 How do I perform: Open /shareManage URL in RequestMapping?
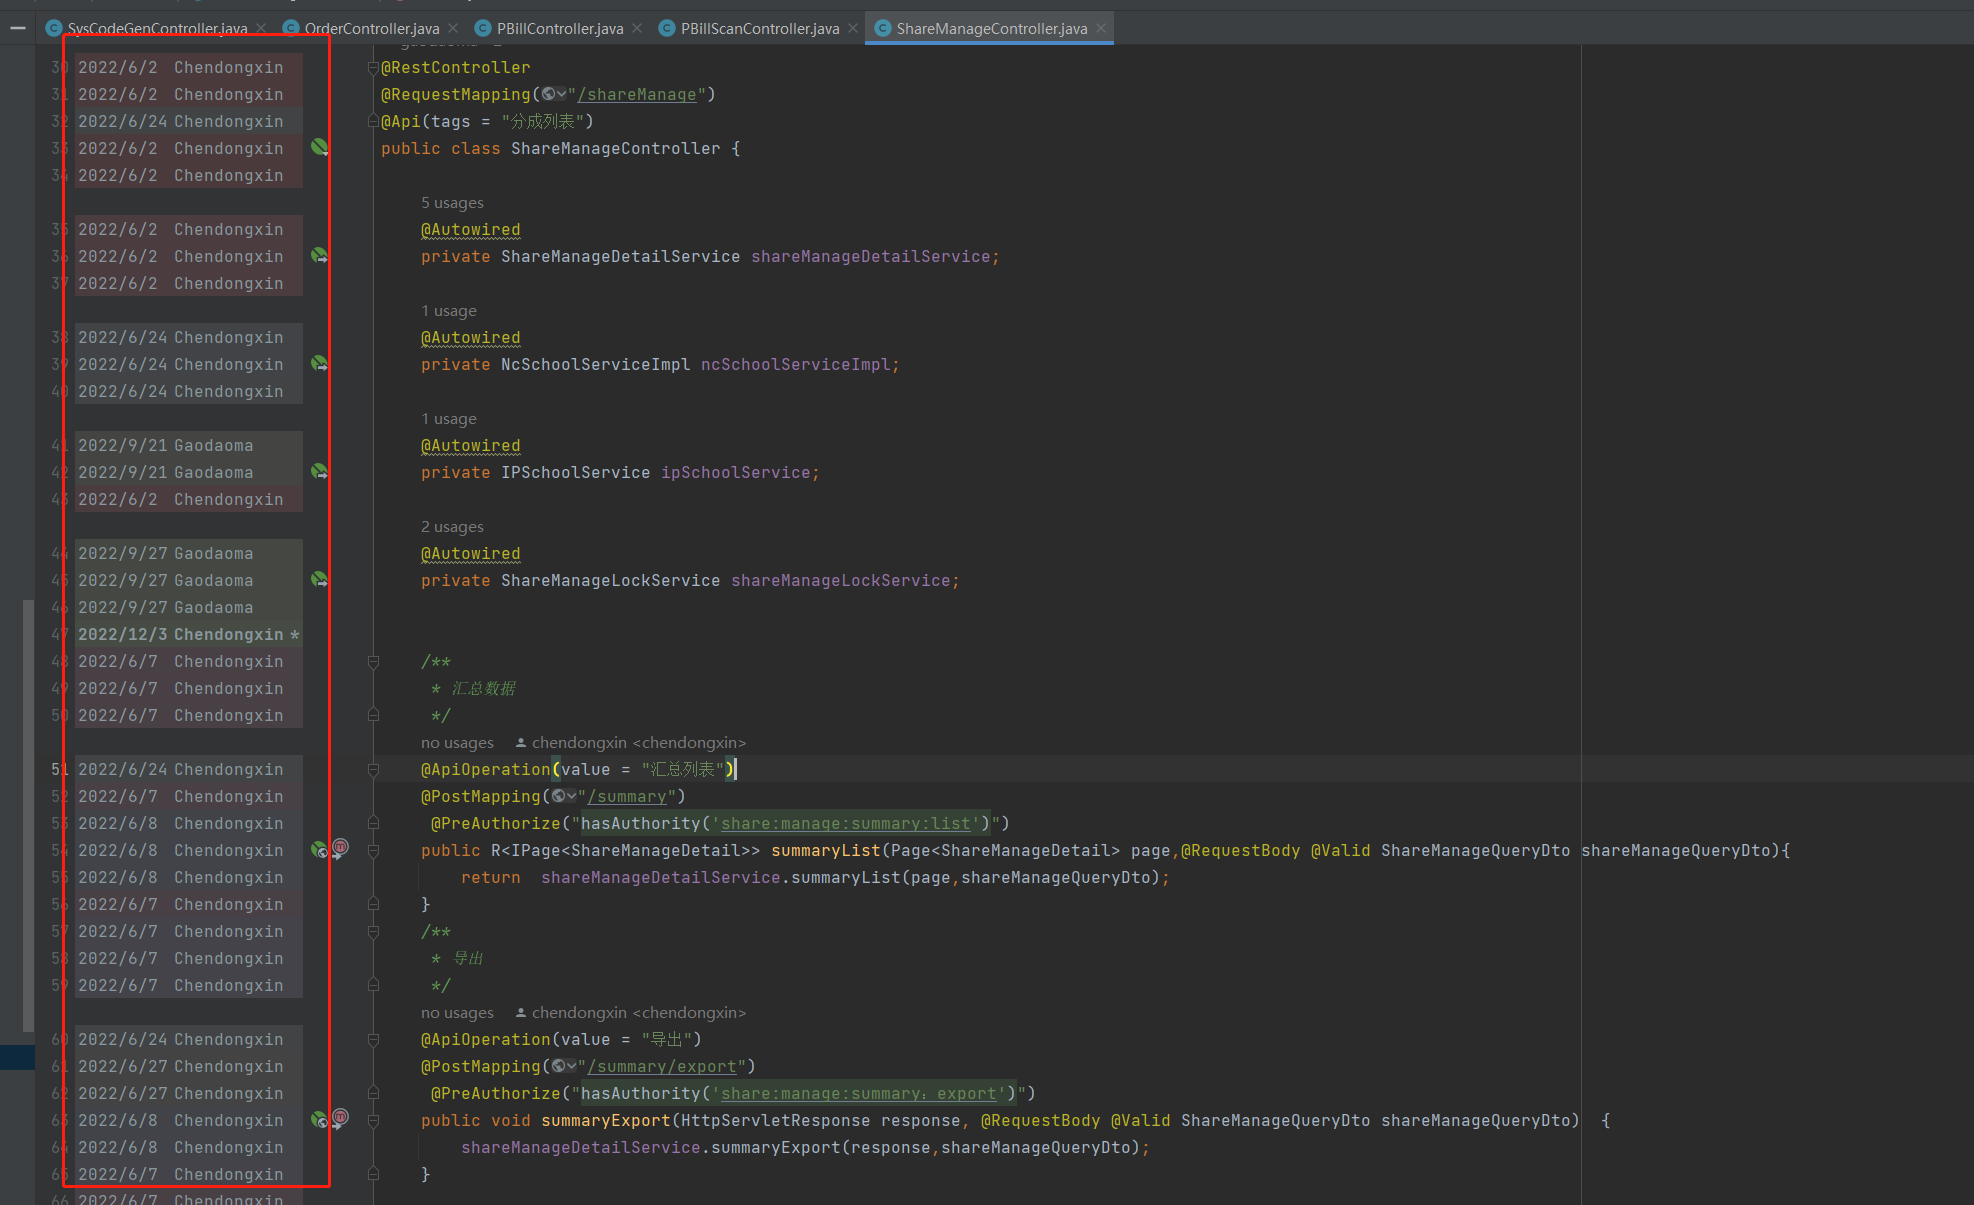637,94
